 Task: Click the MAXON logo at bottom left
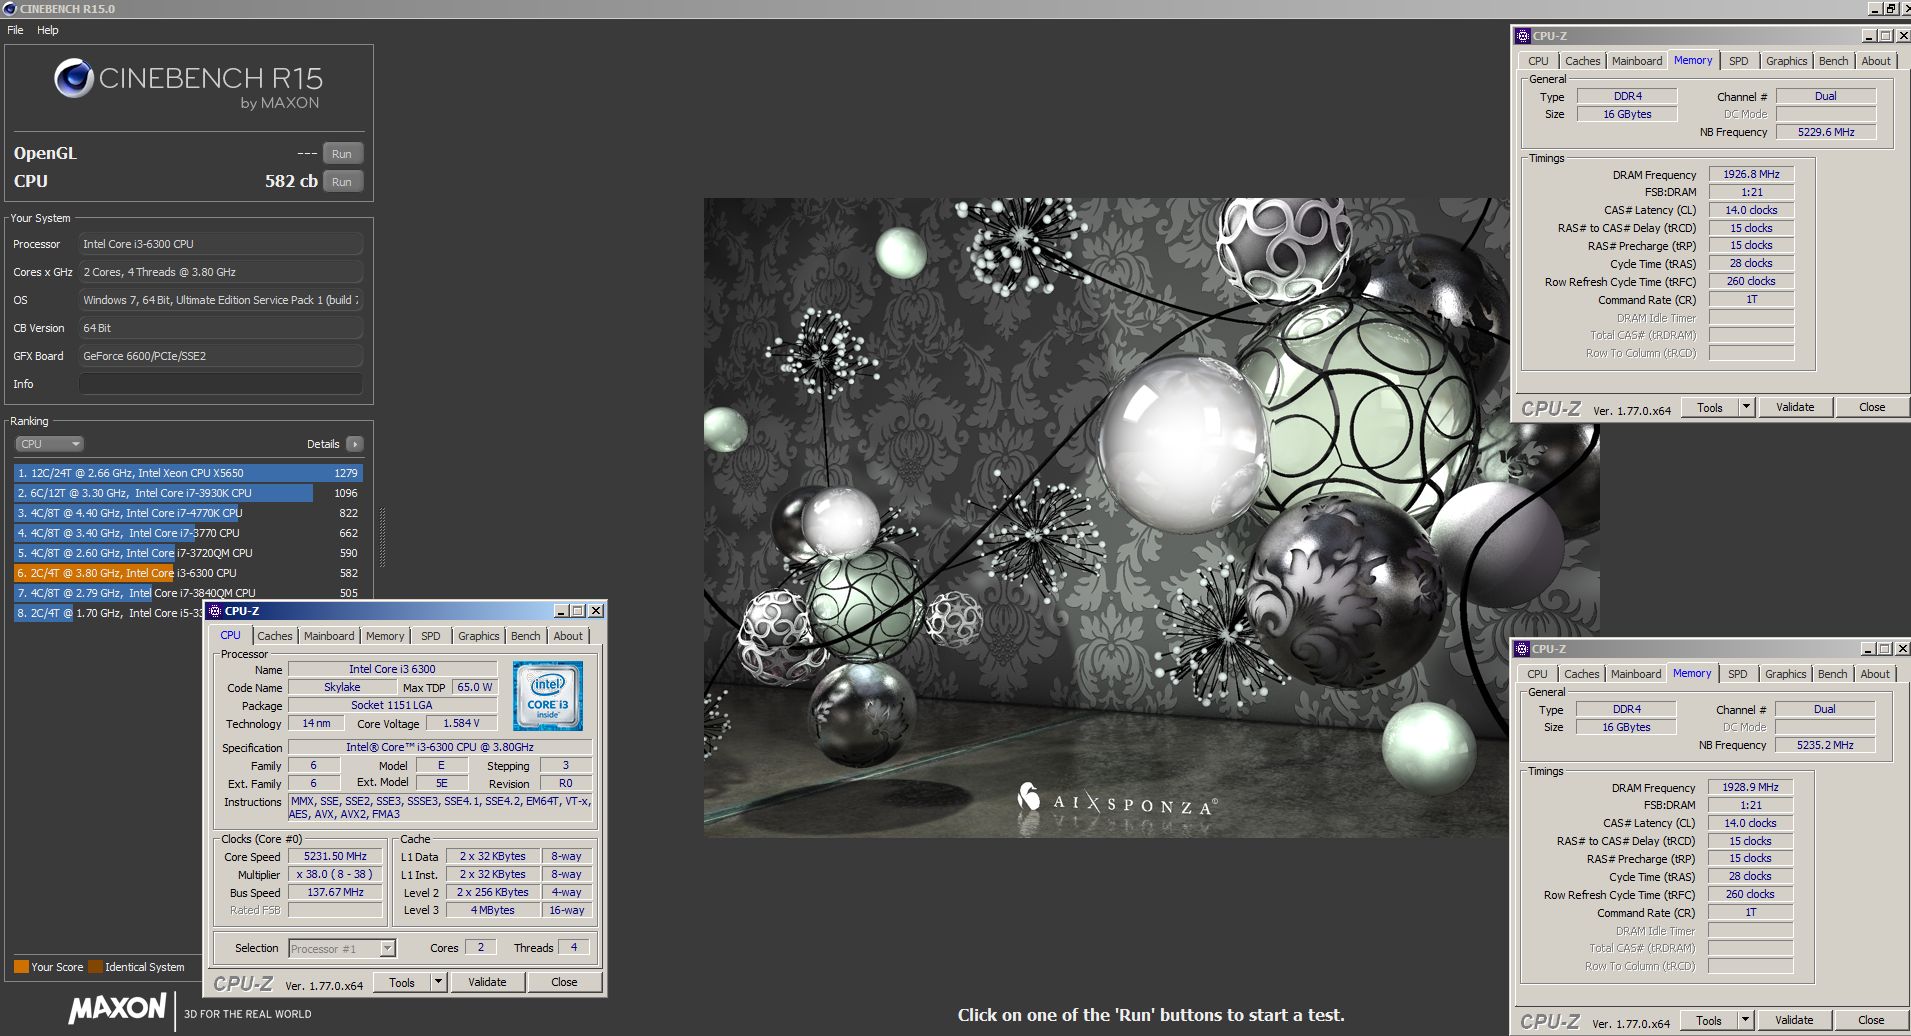point(117,1008)
